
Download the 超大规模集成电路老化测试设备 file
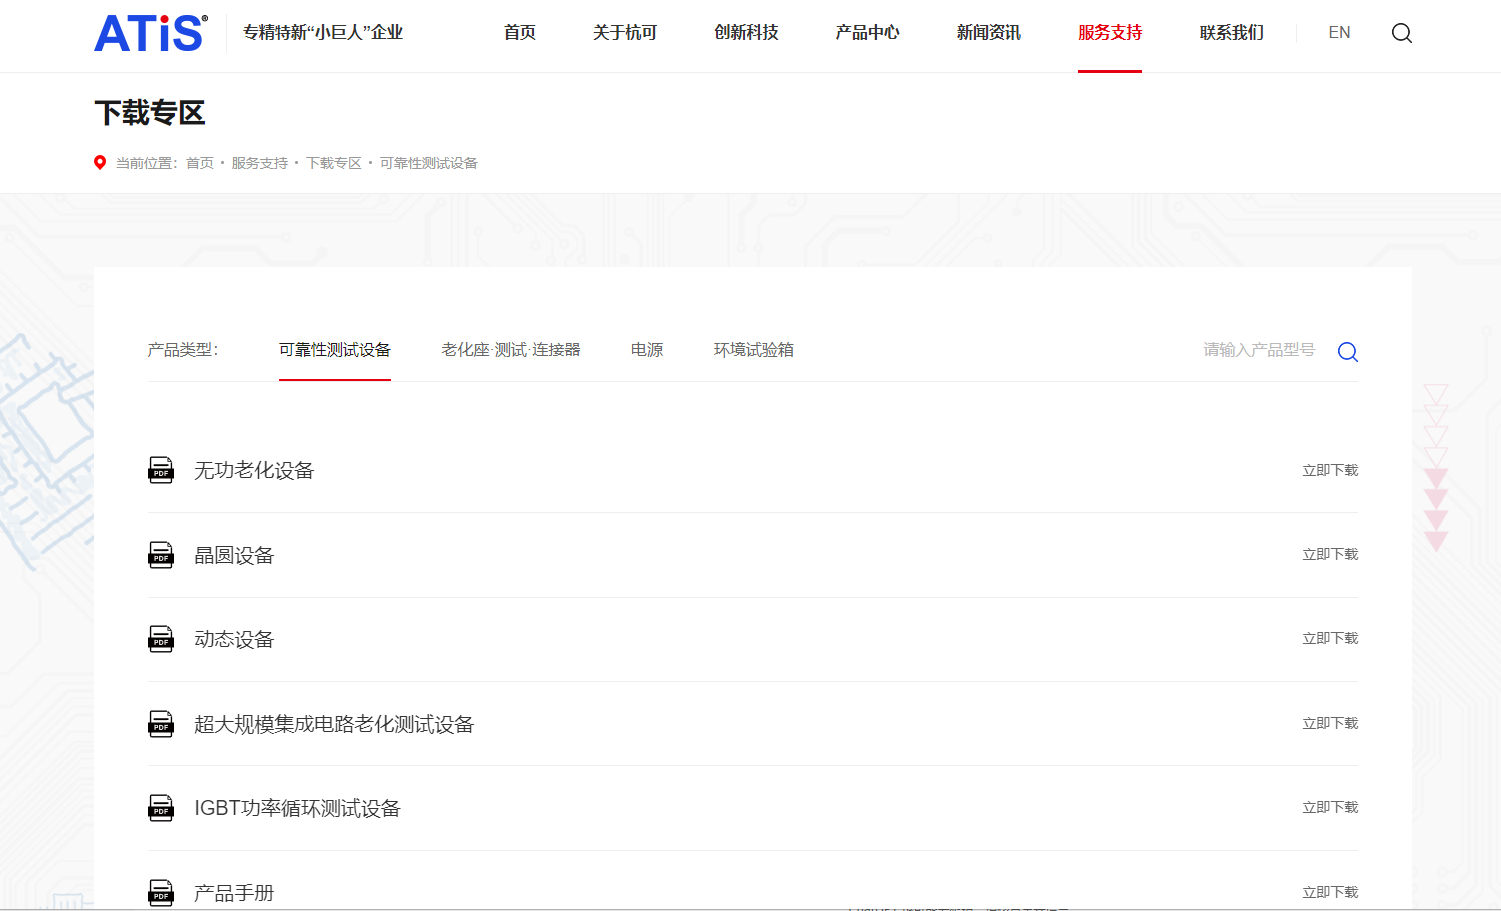(x=1330, y=723)
